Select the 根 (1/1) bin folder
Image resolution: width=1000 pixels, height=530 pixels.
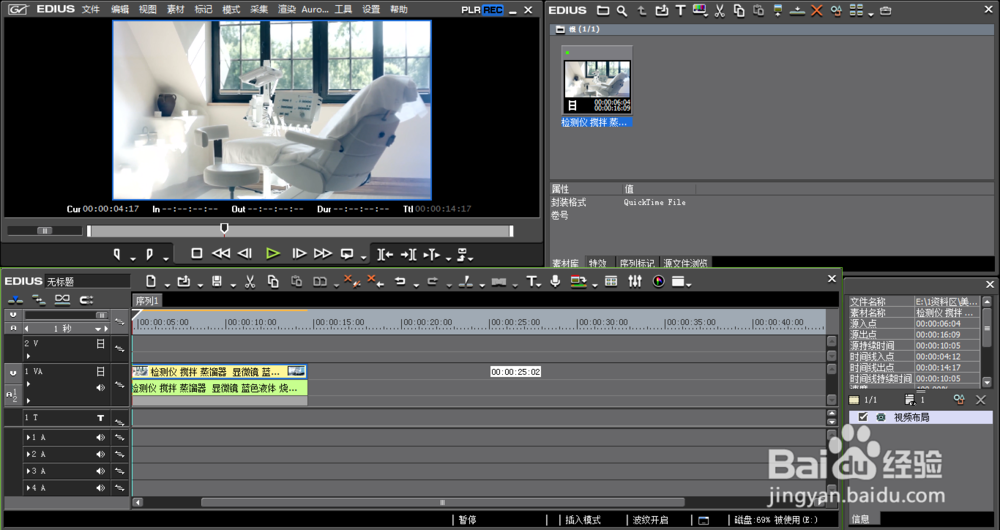click(x=577, y=29)
